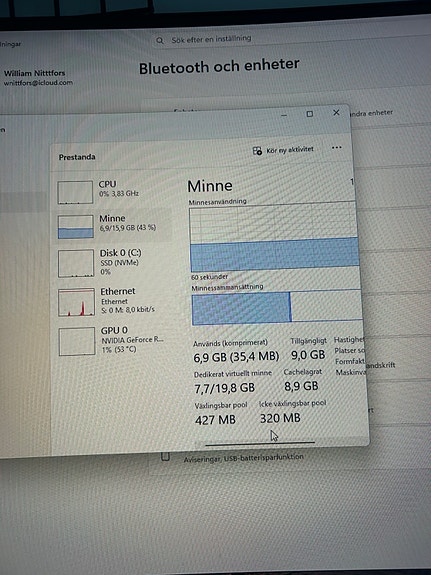Click the Disk 0 mini graph thumbnail
The height and width of the screenshot is (575, 431).
[76, 263]
